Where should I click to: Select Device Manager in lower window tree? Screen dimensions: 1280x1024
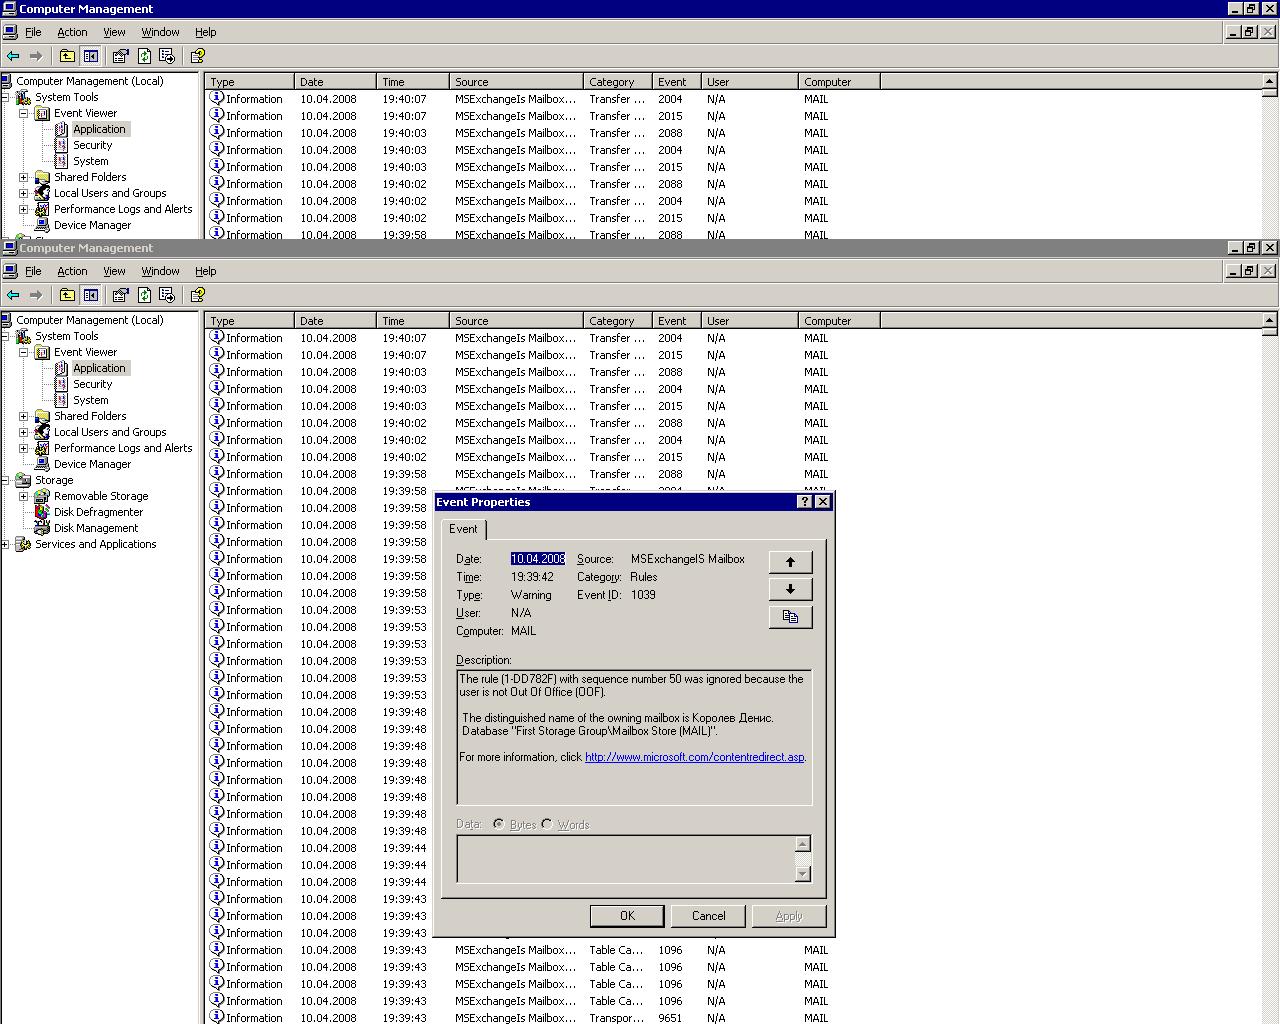coord(92,464)
